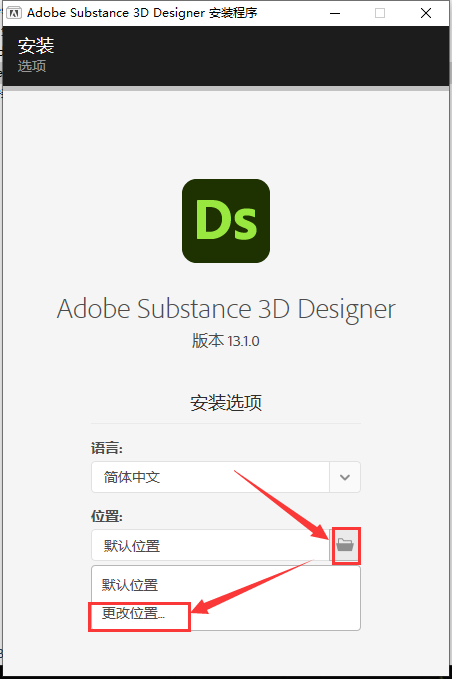The width and height of the screenshot is (452, 679).
Task: Click the 安装 header title
Action: 36,46
